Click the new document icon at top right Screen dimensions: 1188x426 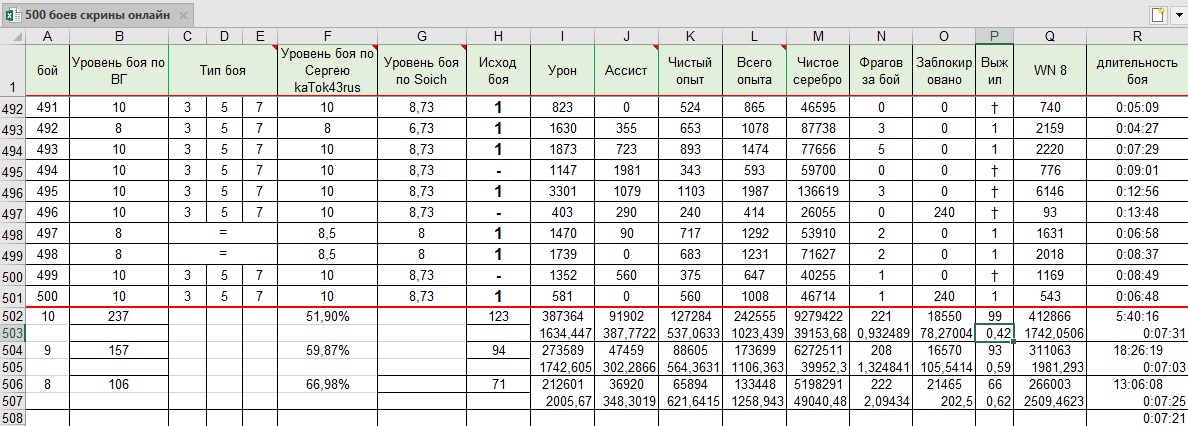(x=1158, y=15)
